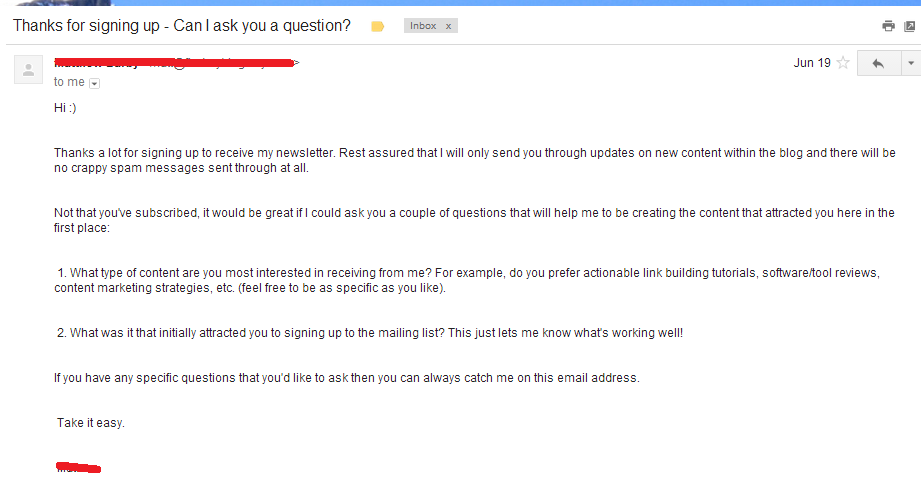Remove the Inbox label with its x
The height and width of the screenshot is (491, 921).
click(x=448, y=26)
